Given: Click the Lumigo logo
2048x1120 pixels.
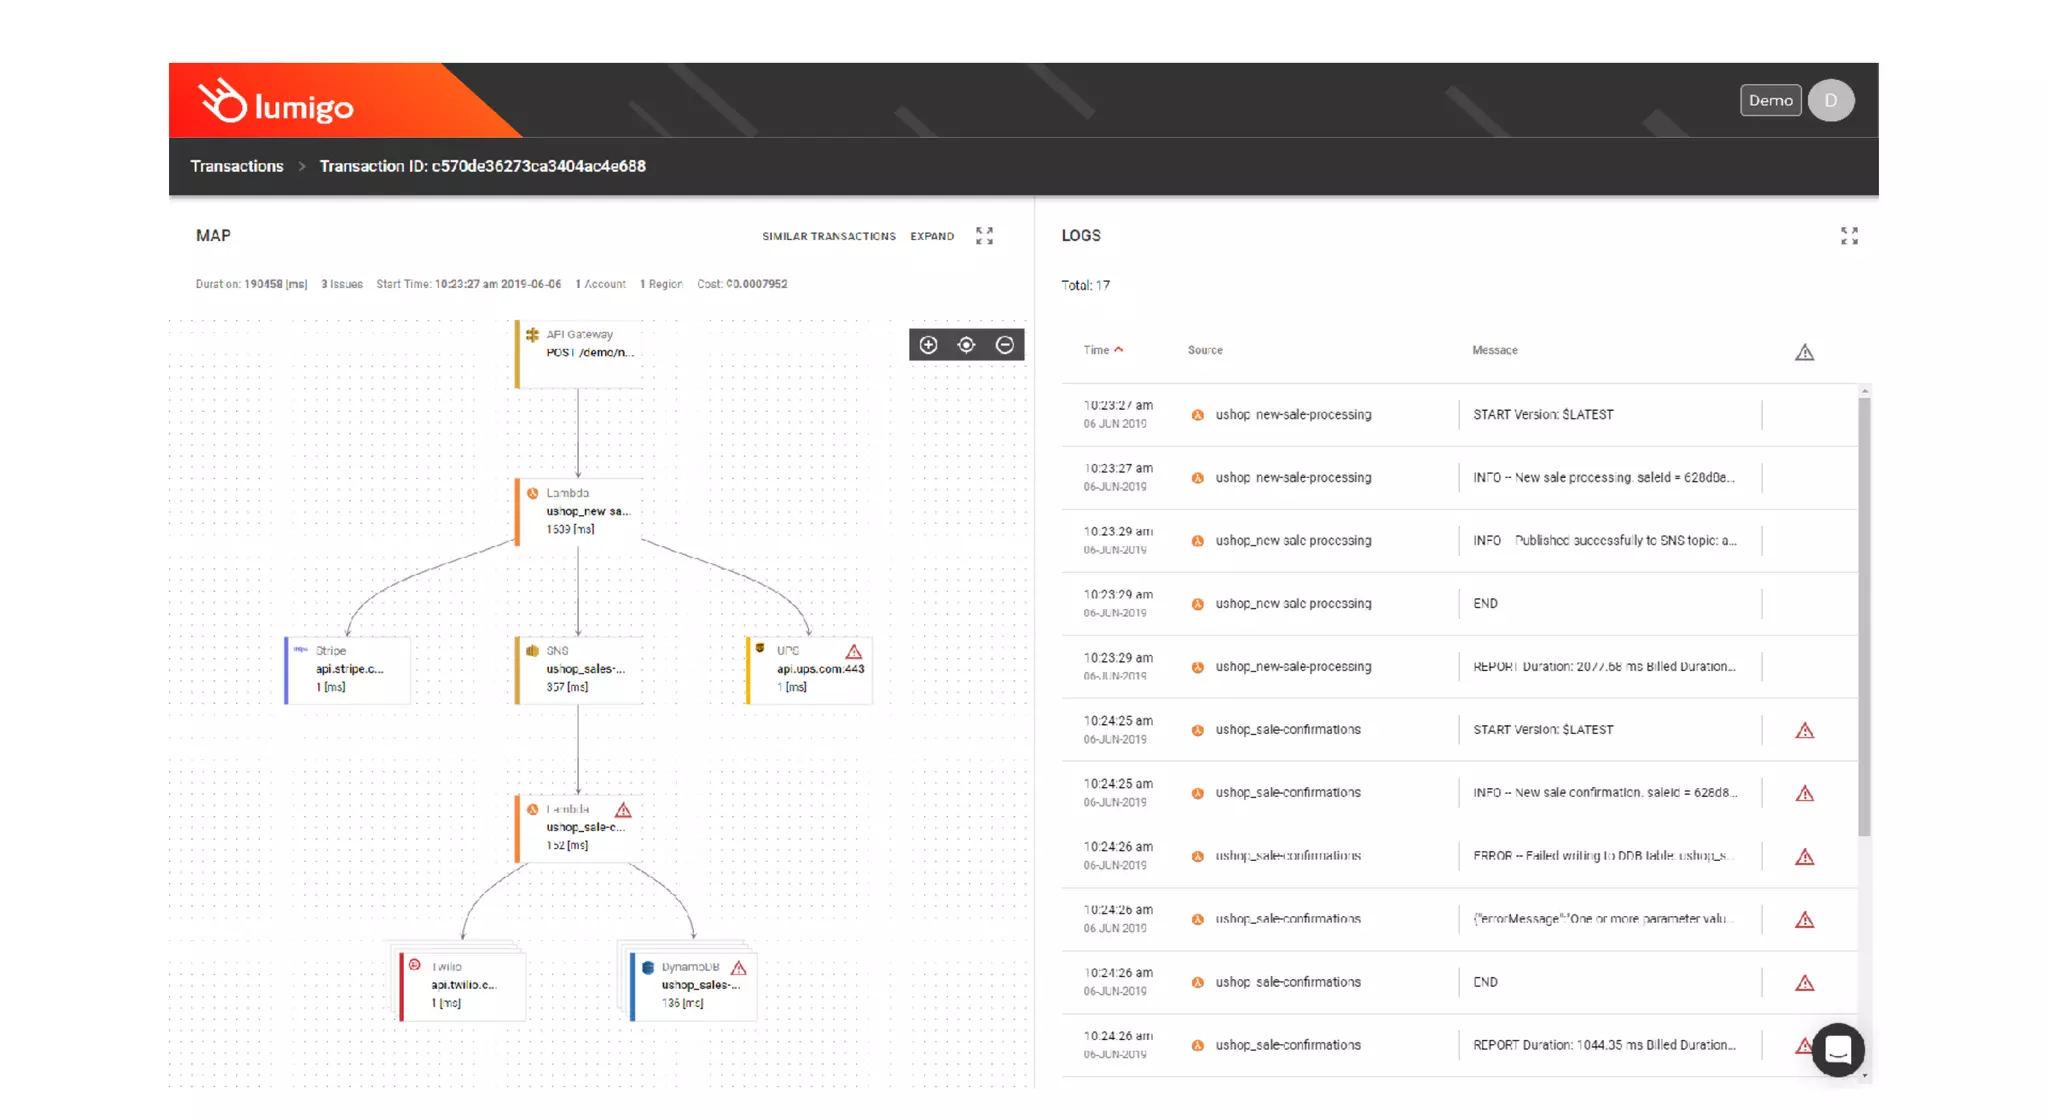Looking at the screenshot, I should point(276,102).
